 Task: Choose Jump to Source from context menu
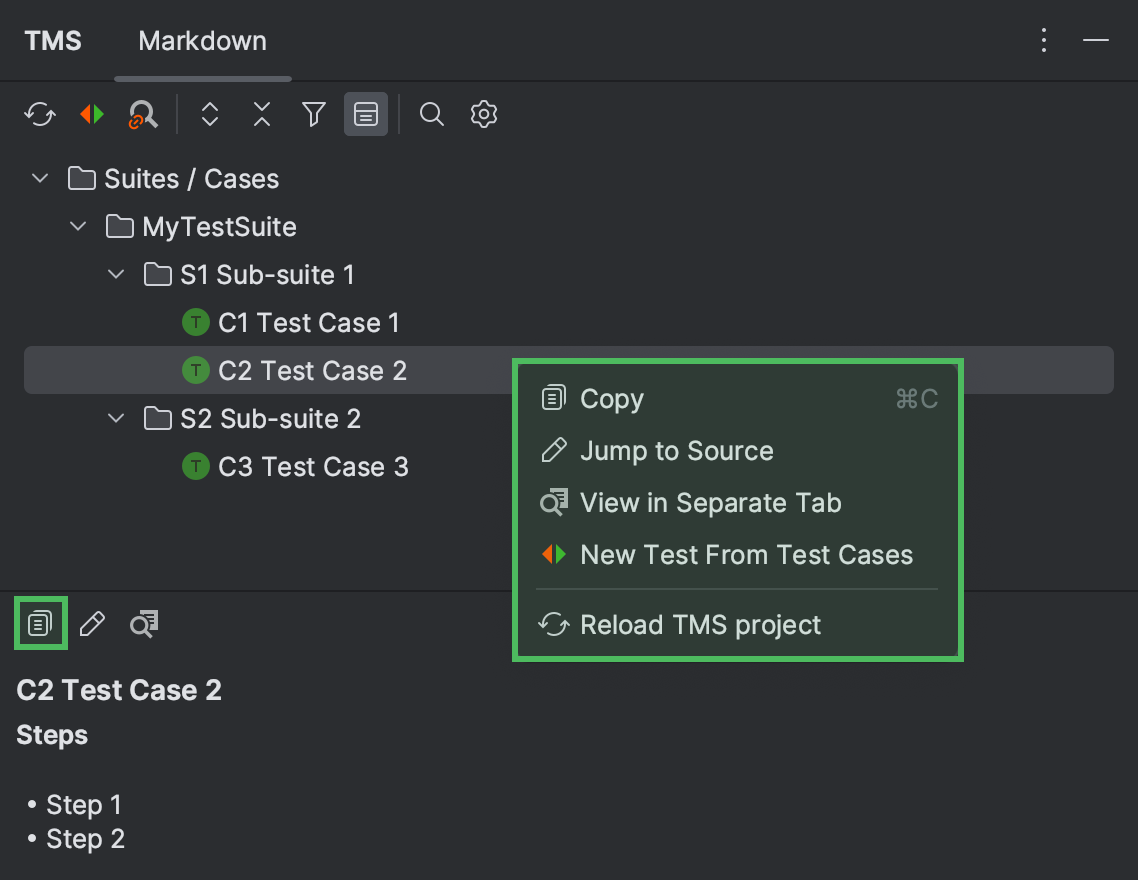pos(676,450)
